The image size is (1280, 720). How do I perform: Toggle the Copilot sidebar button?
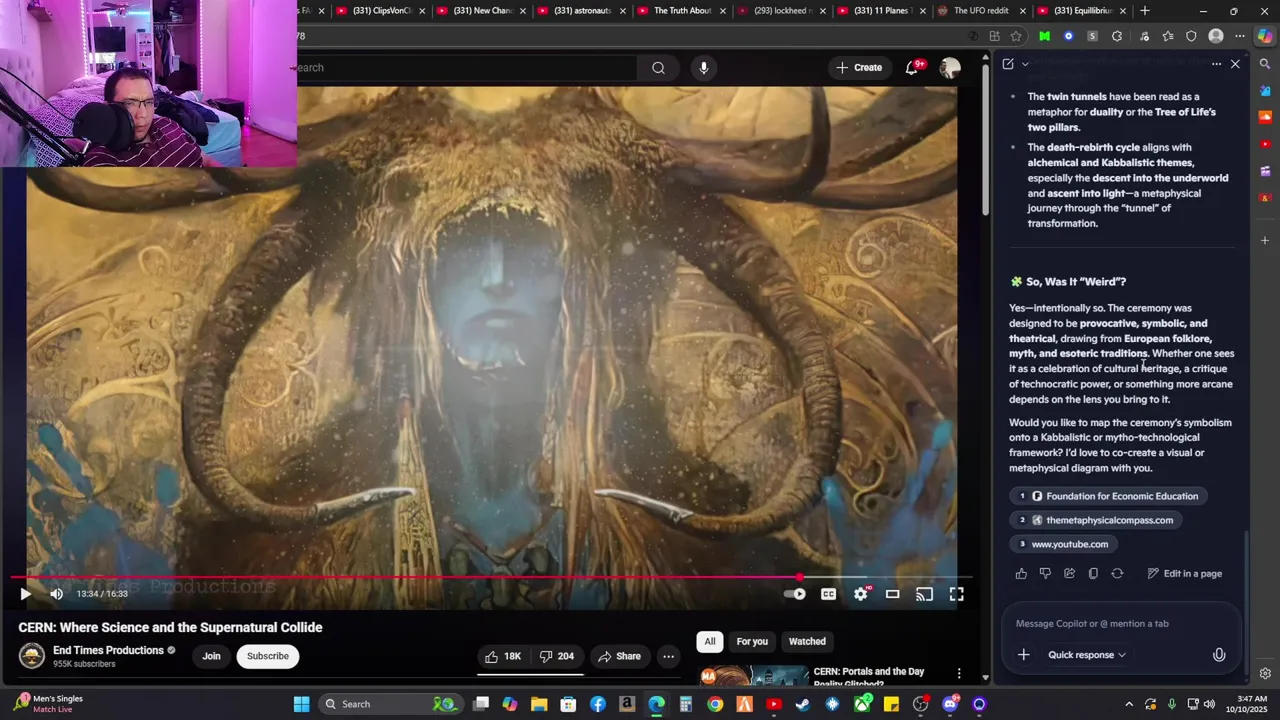[x=1265, y=36]
